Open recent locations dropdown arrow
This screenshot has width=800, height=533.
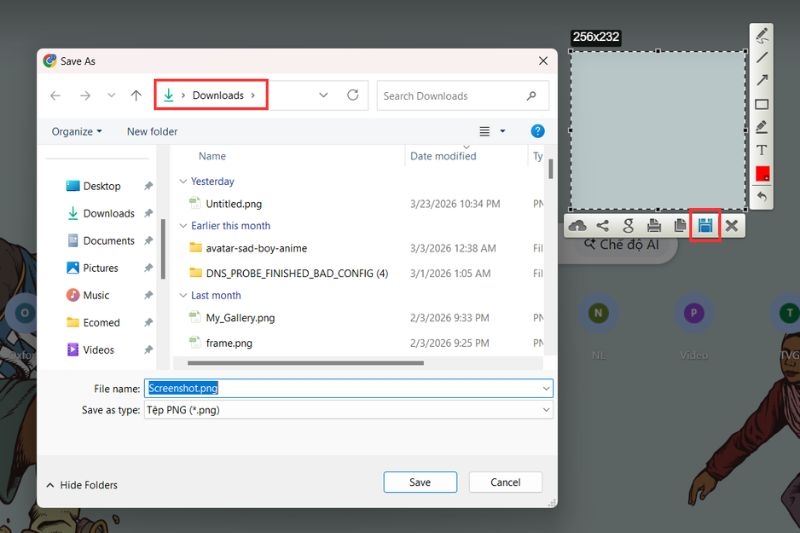click(x=111, y=95)
